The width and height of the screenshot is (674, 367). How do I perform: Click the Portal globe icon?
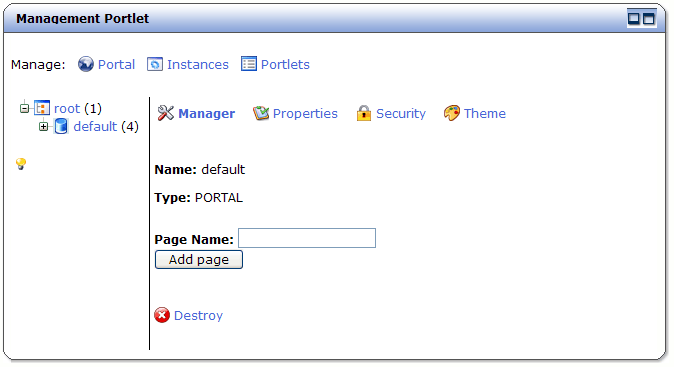point(86,64)
